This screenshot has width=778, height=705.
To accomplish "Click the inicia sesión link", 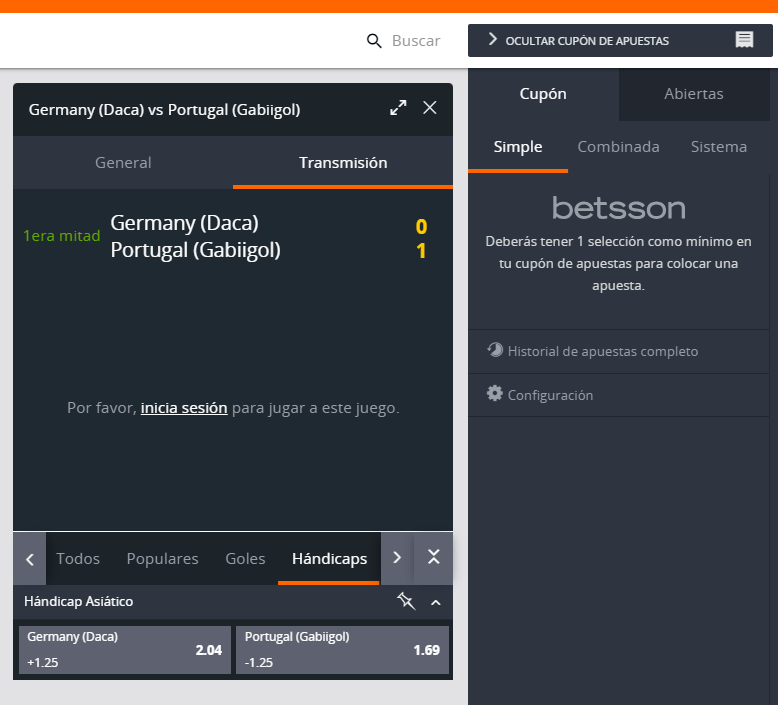I will tap(184, 408).
